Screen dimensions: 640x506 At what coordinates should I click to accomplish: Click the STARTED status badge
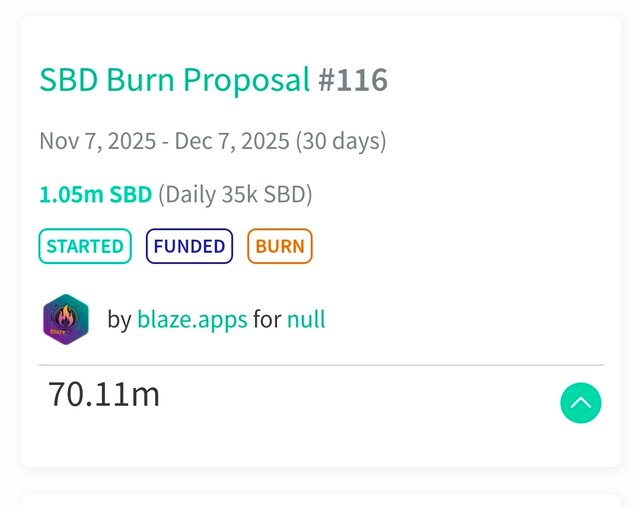[85, 246]
